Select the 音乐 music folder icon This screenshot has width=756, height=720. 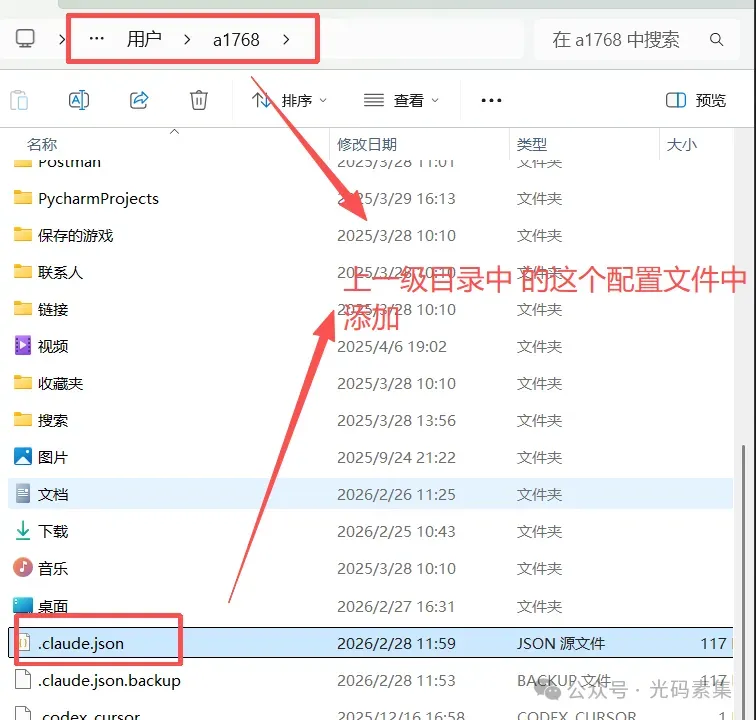point(23,568)
